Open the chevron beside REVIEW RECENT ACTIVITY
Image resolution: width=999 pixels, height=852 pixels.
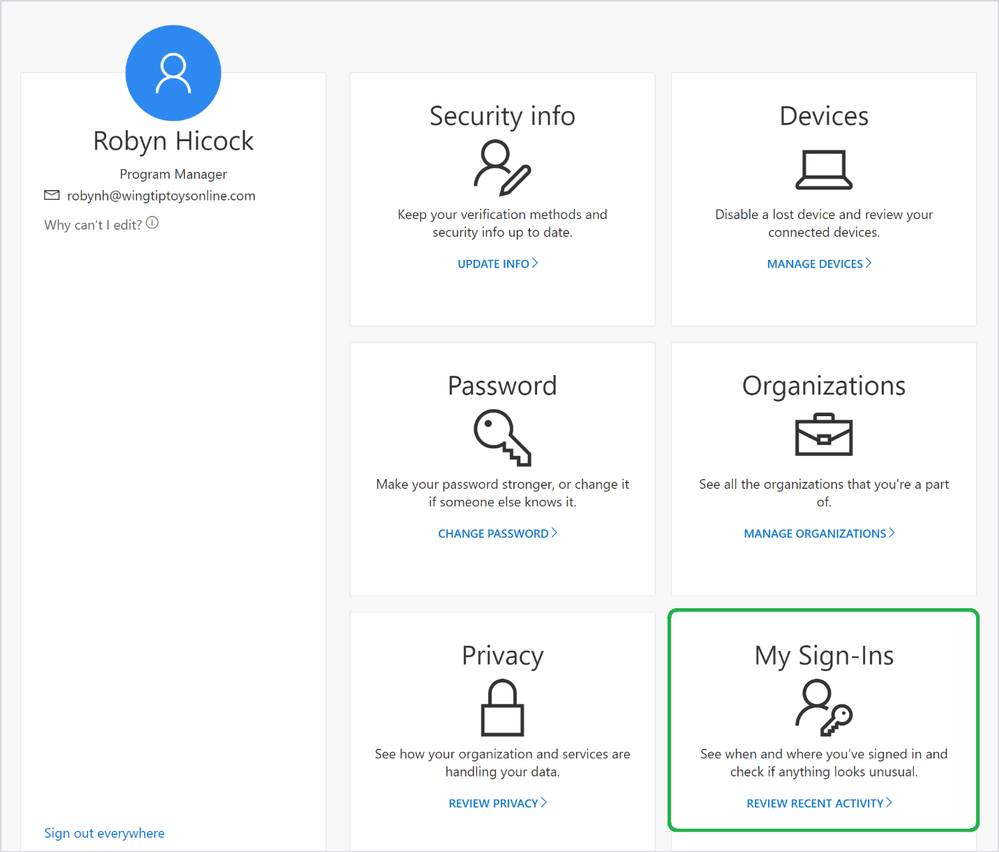pyautogui.click(x=891, y=802)
